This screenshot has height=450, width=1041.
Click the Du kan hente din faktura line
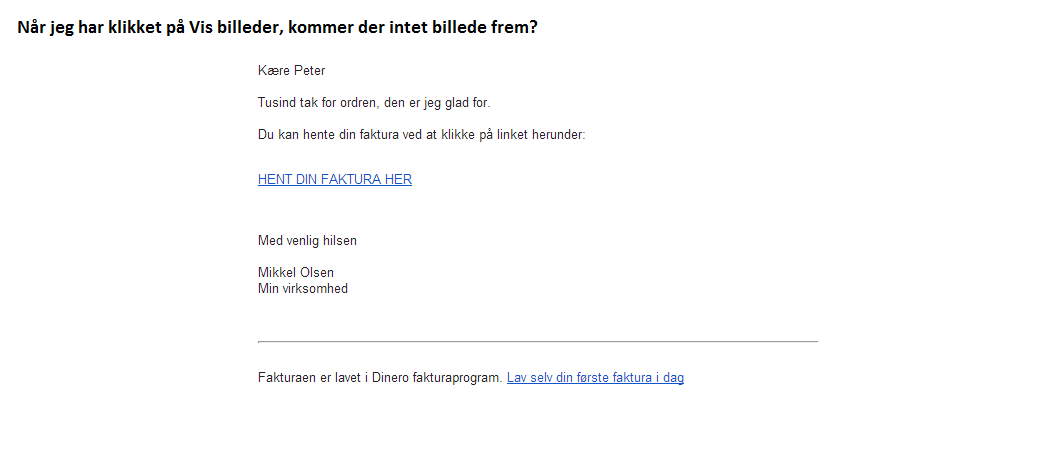422,135
